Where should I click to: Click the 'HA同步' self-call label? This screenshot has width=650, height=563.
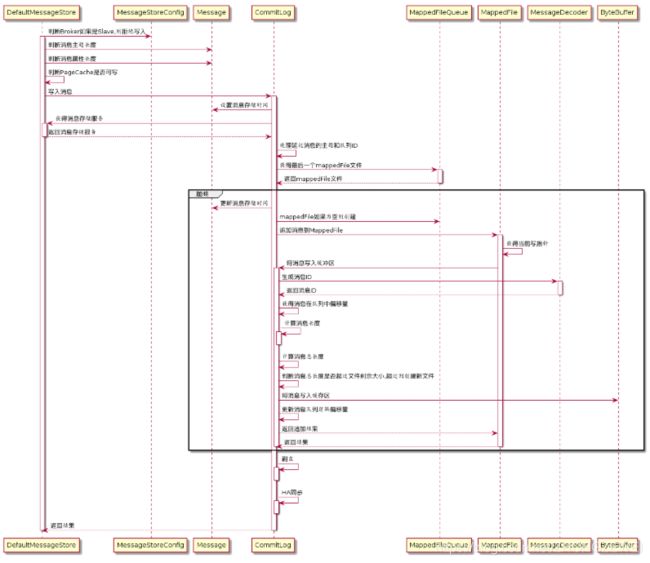(292, 492)
